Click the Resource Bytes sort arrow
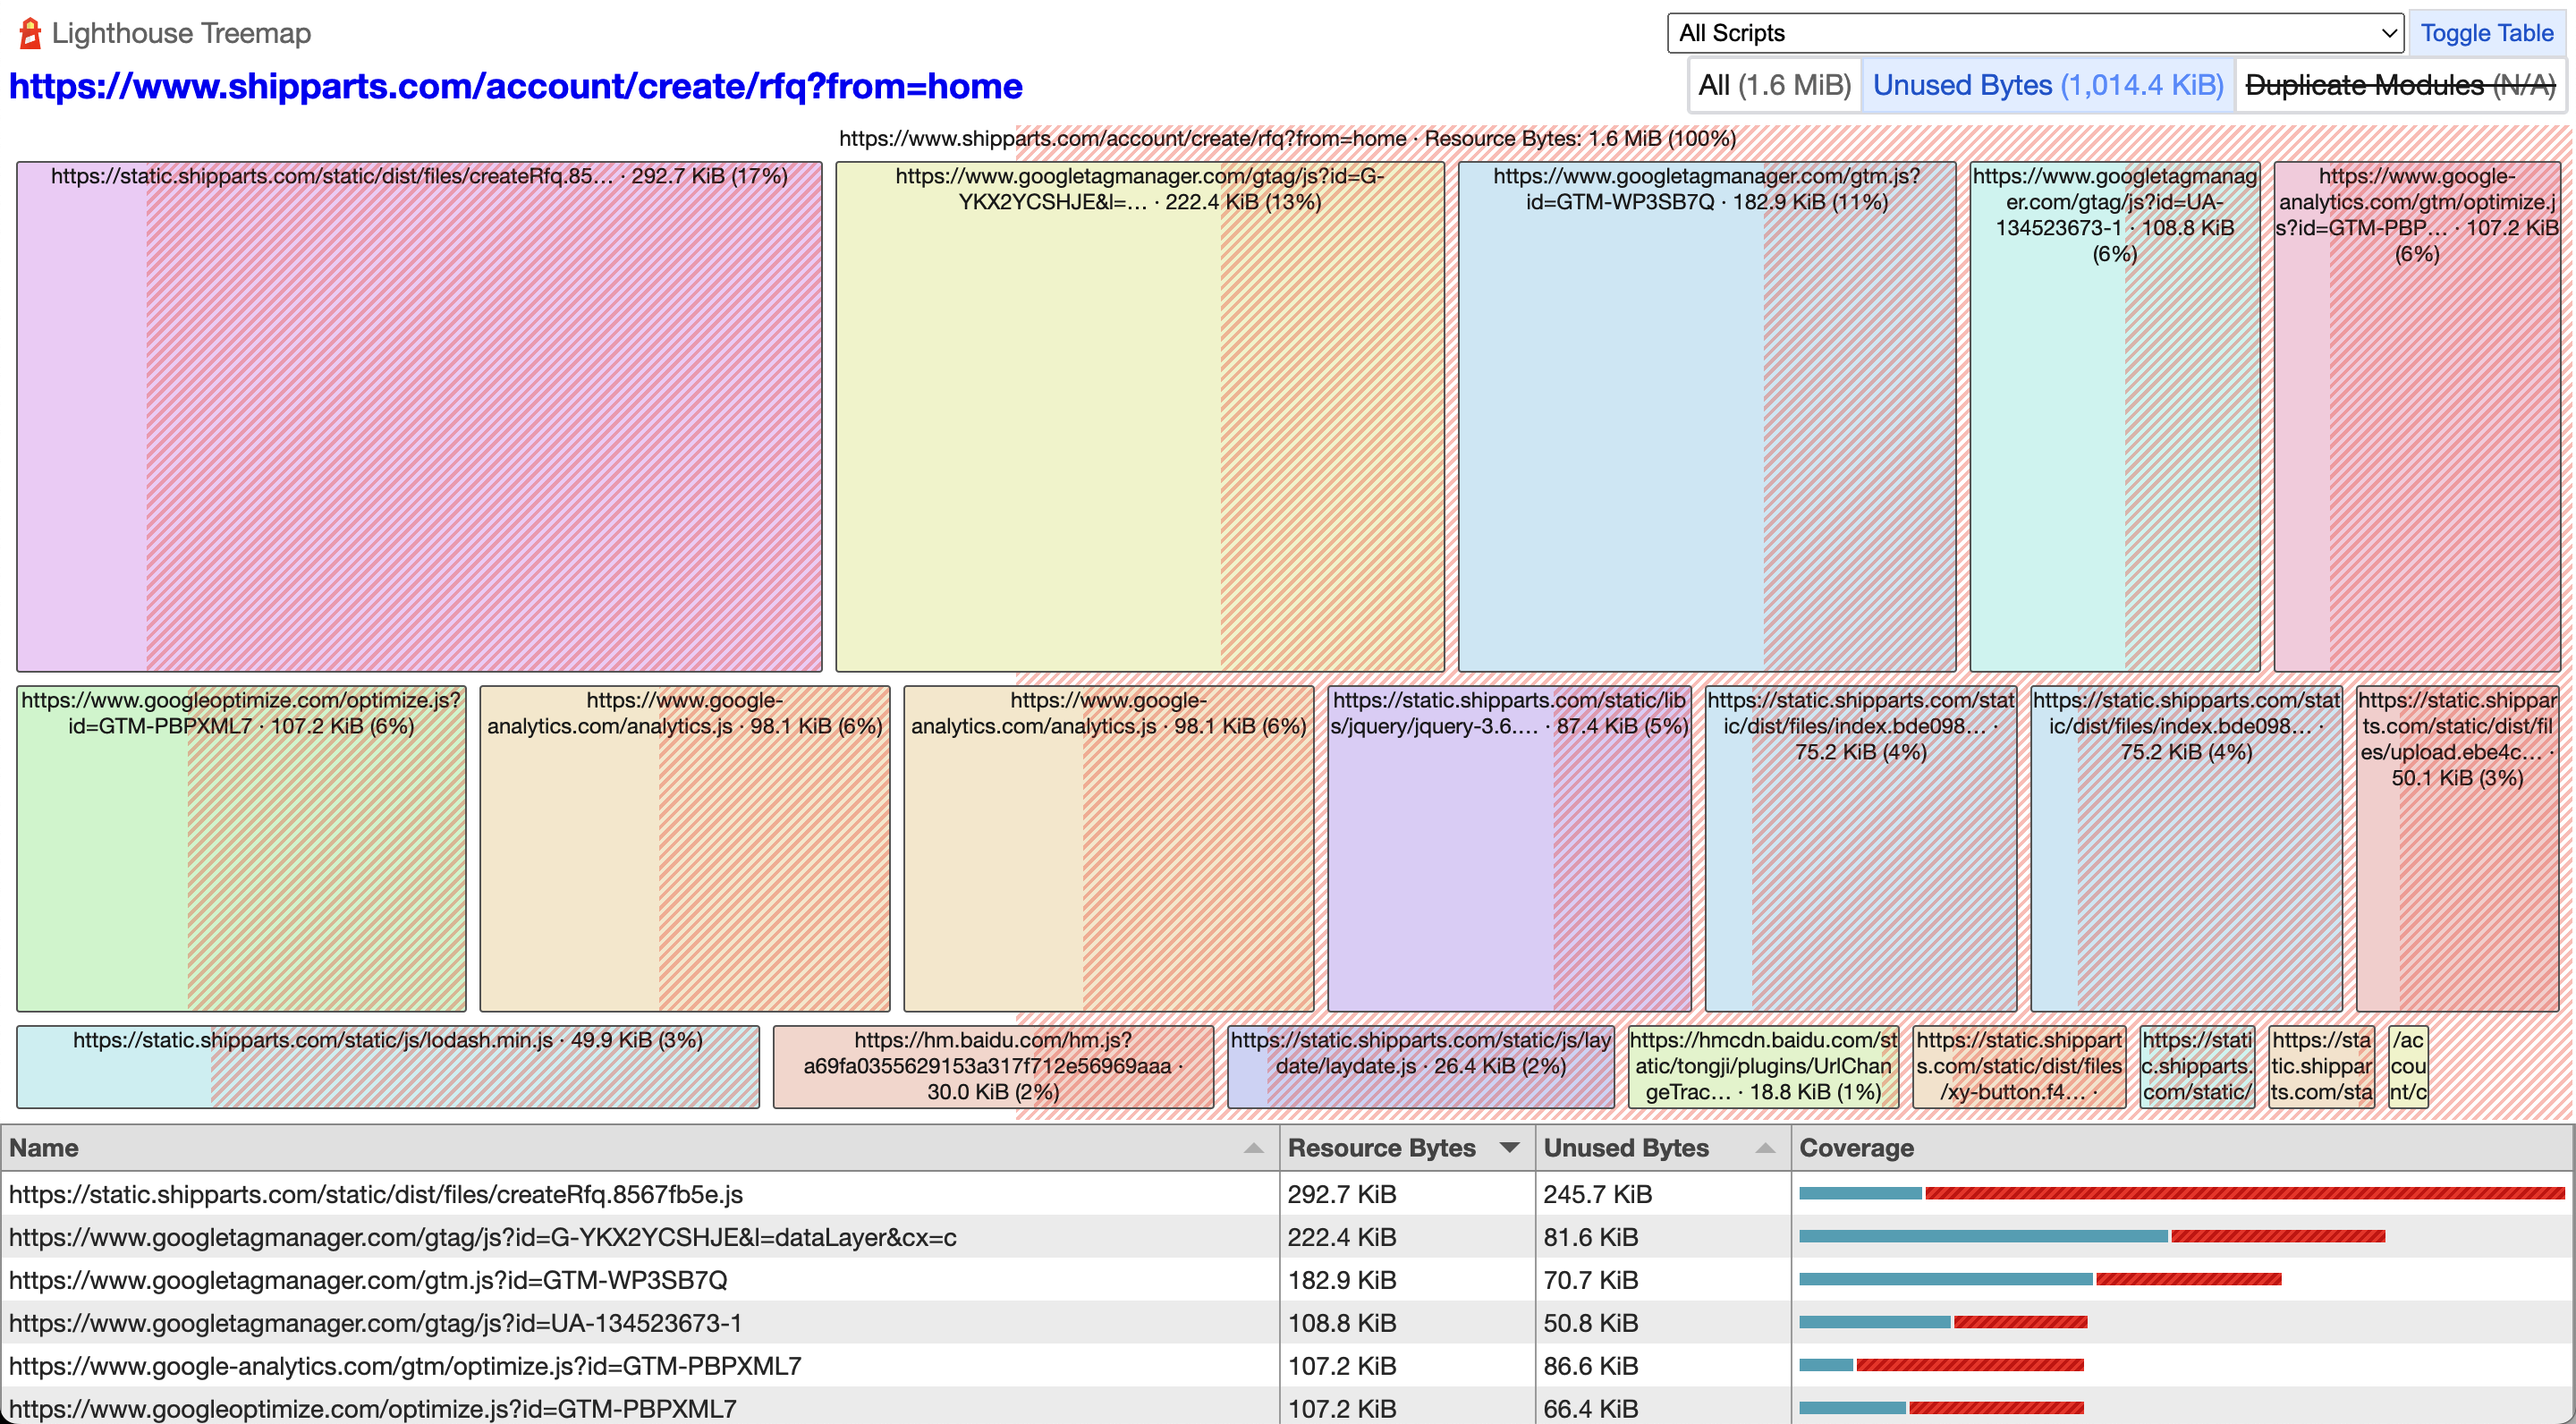This screenshot has width=2576, height=1424. coord(1509,1148)
